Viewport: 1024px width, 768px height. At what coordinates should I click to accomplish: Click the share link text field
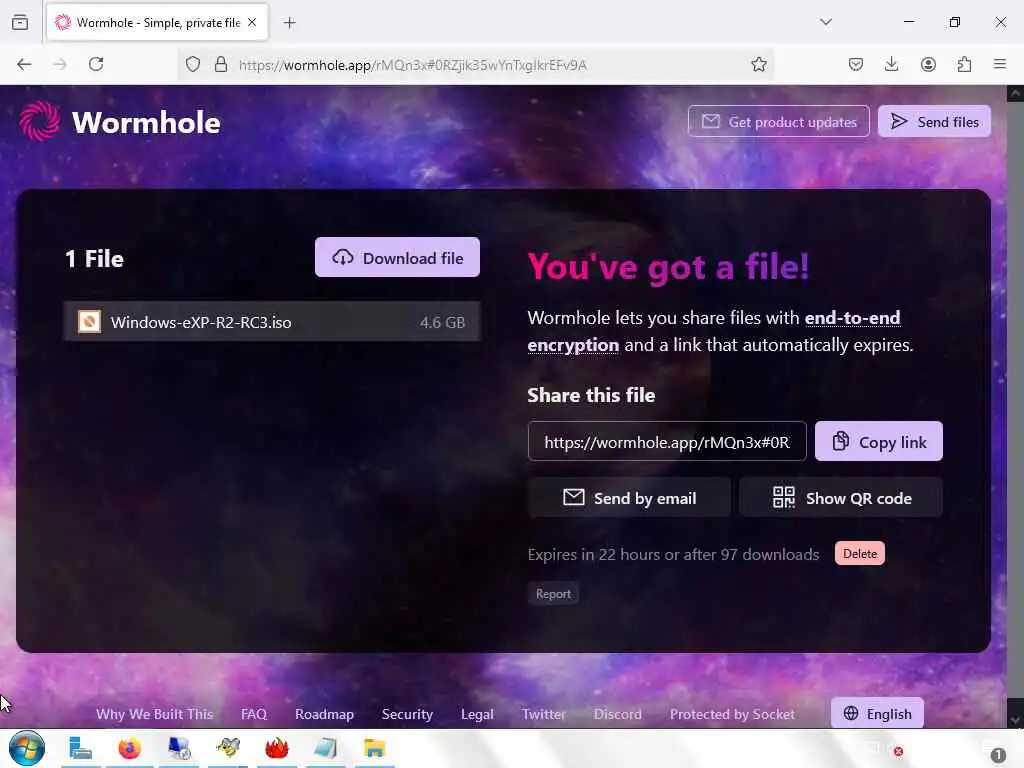667,441
